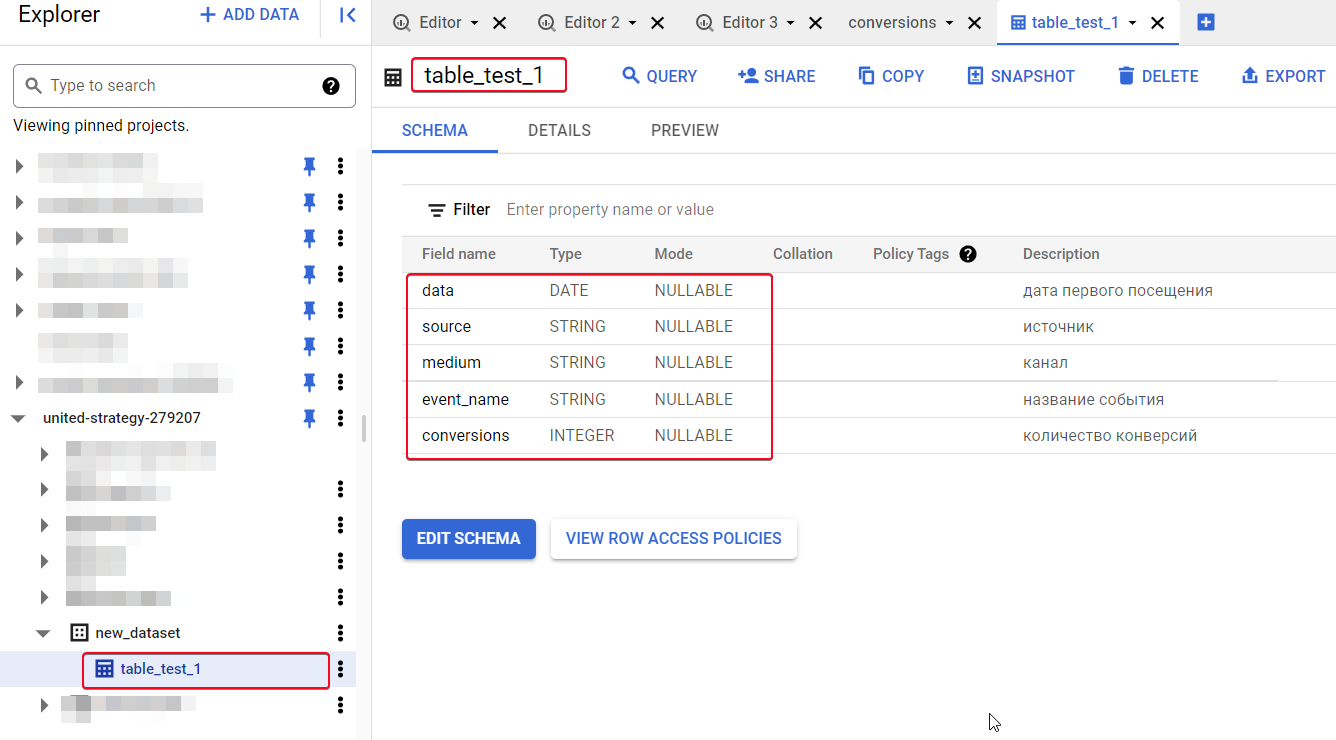The width and height of the screenshot is (1336, 740).
Task: Select table_test_1 in the Explorer tree
Action: pos(161,669)
